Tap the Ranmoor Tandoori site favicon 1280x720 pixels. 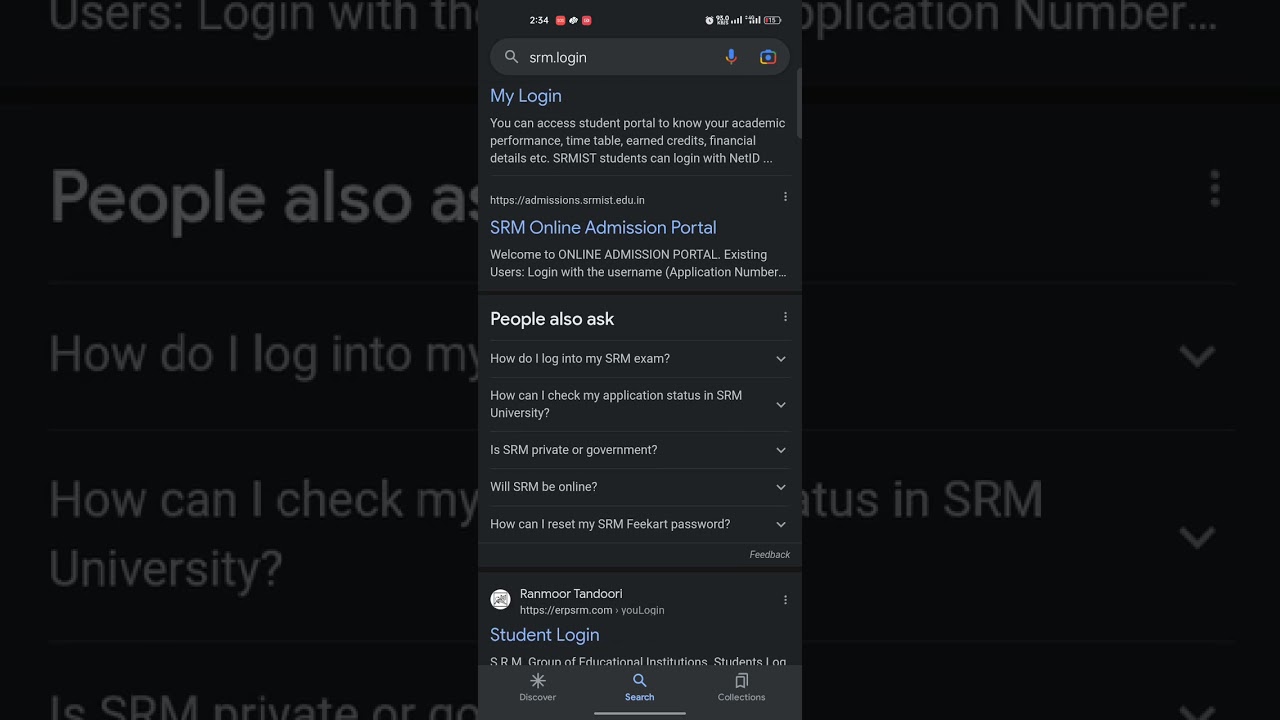click(500, 600)
